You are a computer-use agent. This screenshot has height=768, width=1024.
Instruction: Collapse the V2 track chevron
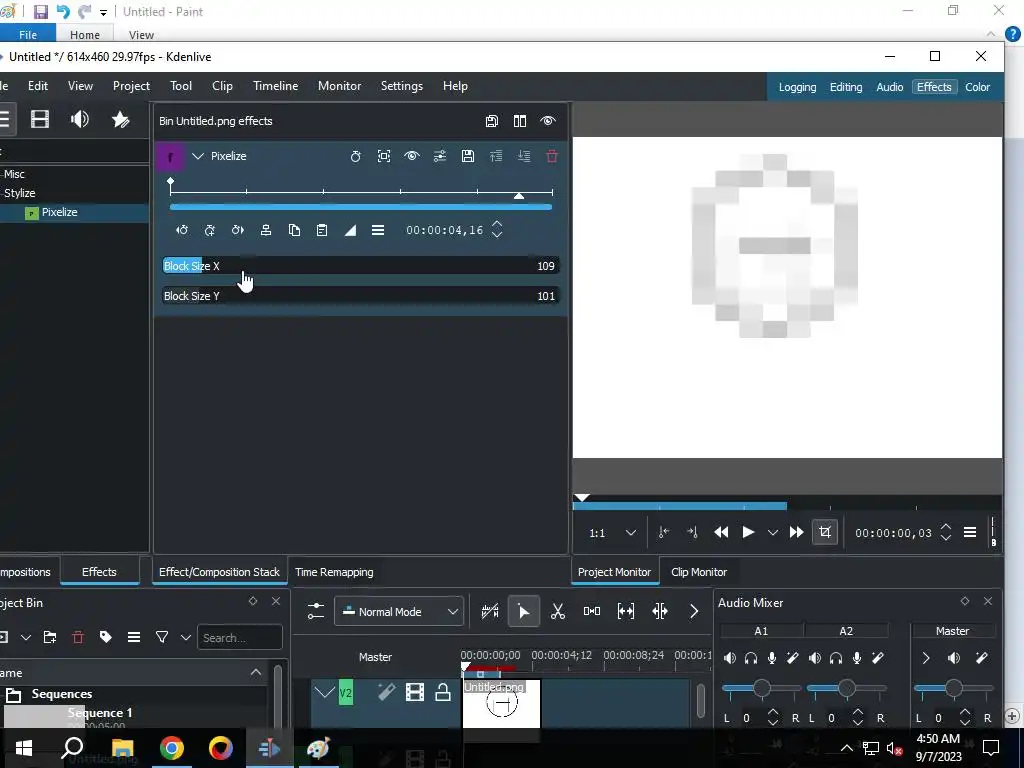tap(325, 692)
